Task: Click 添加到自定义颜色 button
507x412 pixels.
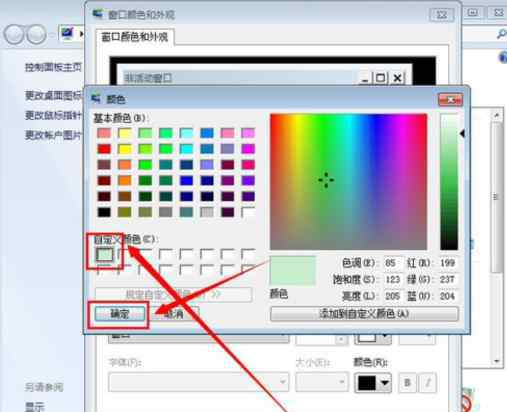Action: tap(364, 313)
